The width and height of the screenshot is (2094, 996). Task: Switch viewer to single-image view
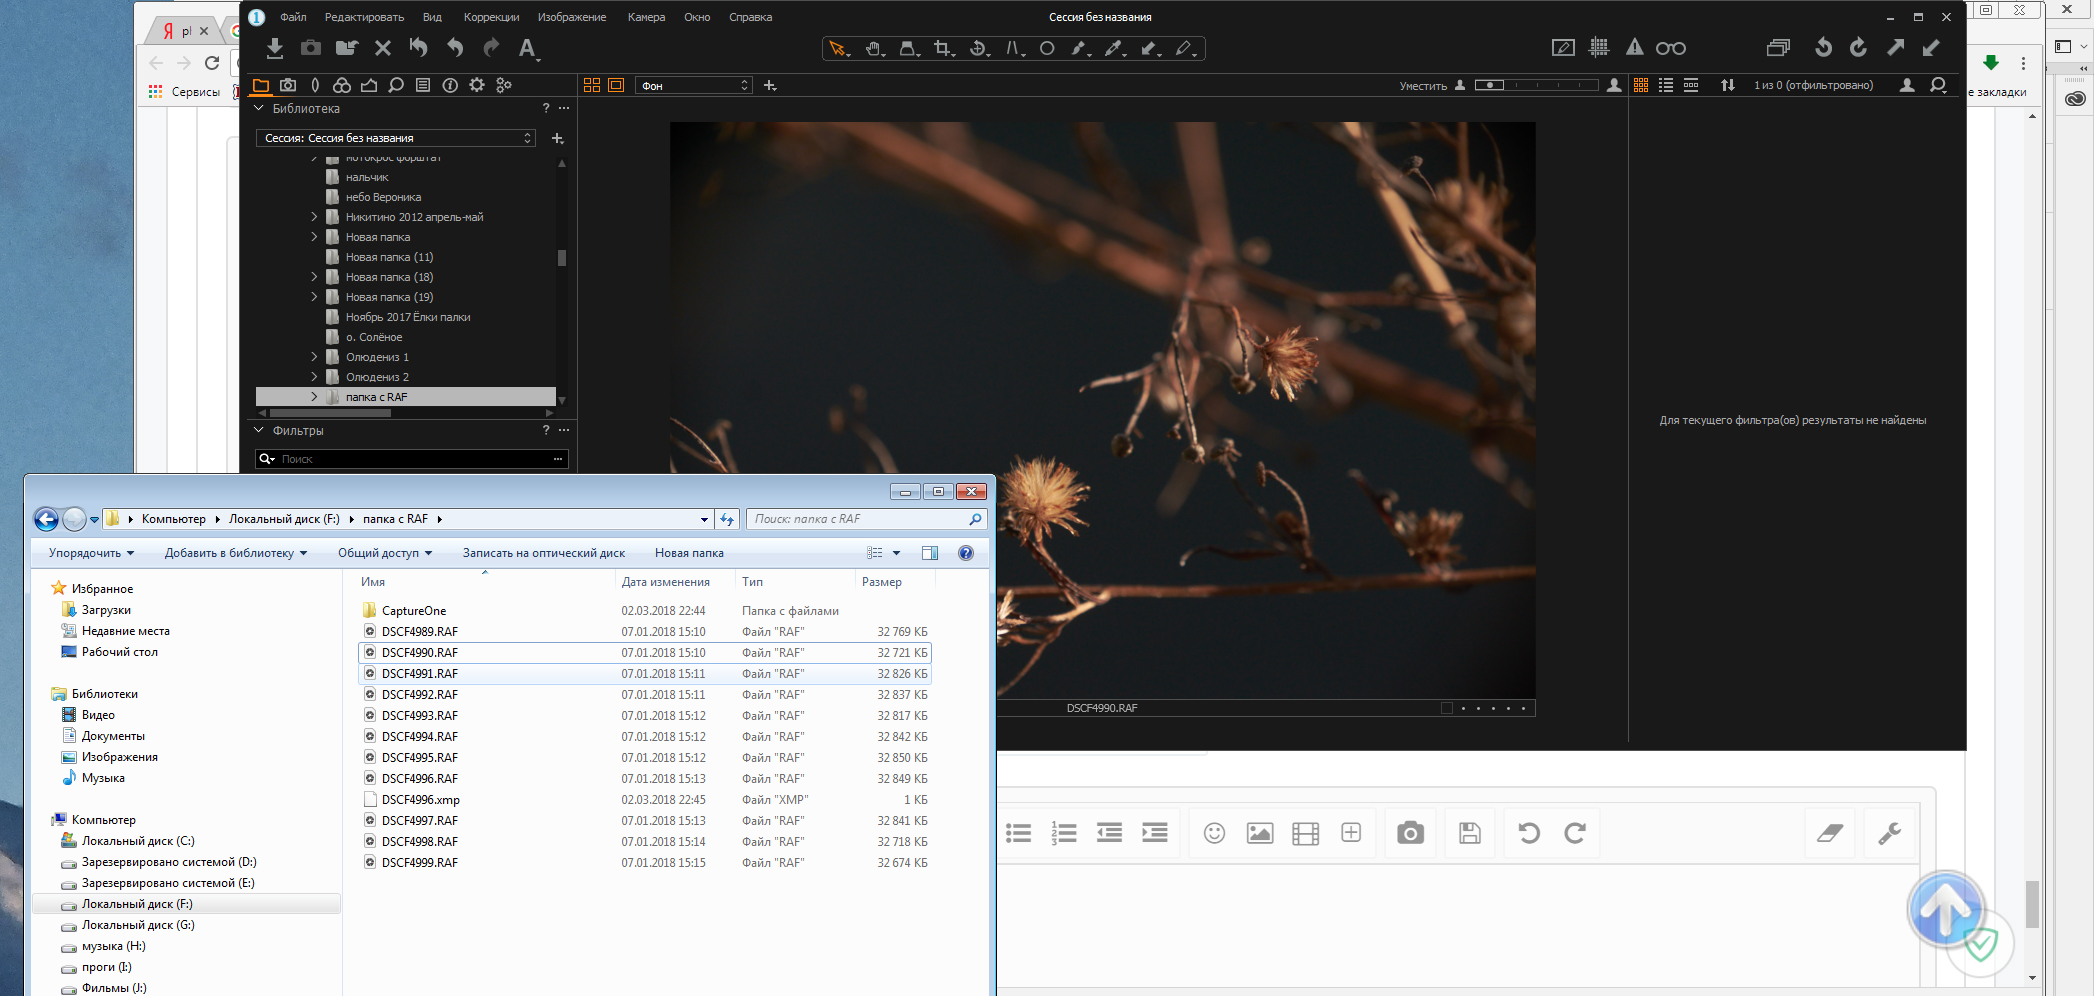616,85
